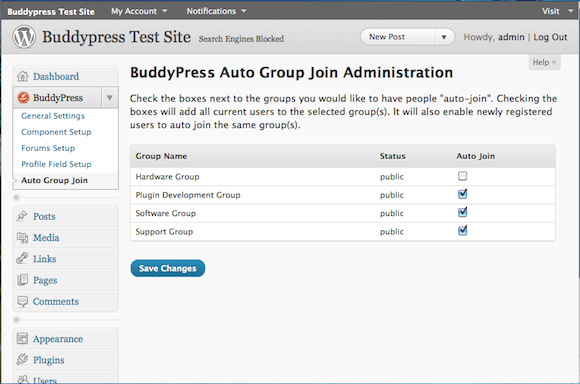This screenshot has width=580, height=384.
Task: Click the Links chain icon
Action: point(22,258)
